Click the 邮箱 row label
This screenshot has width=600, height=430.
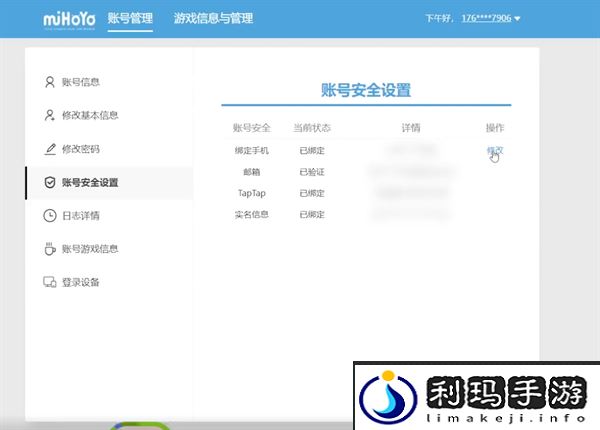251,172
